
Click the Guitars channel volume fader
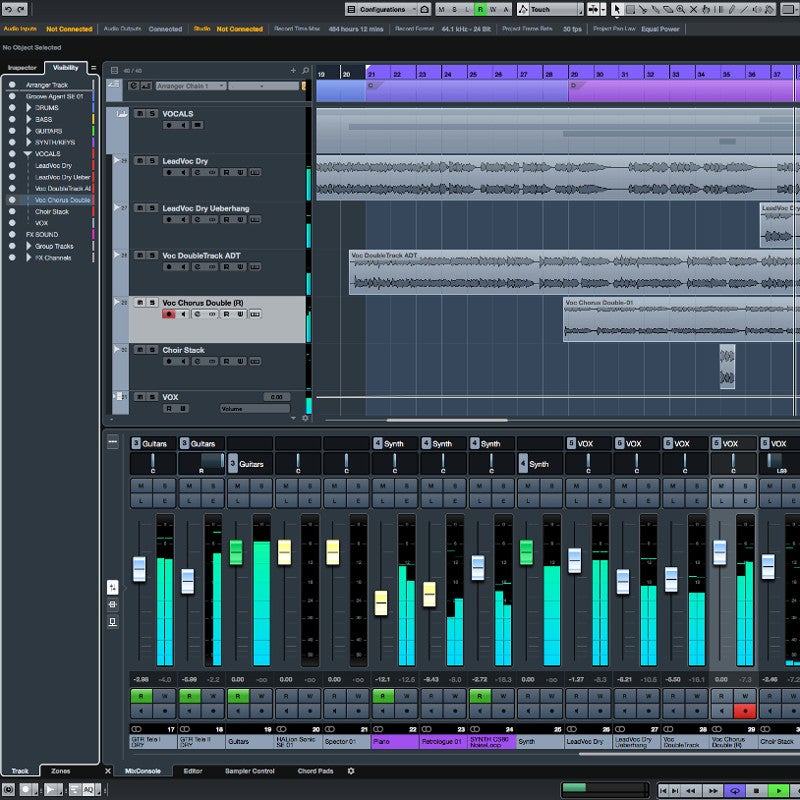tap(236, 553)
